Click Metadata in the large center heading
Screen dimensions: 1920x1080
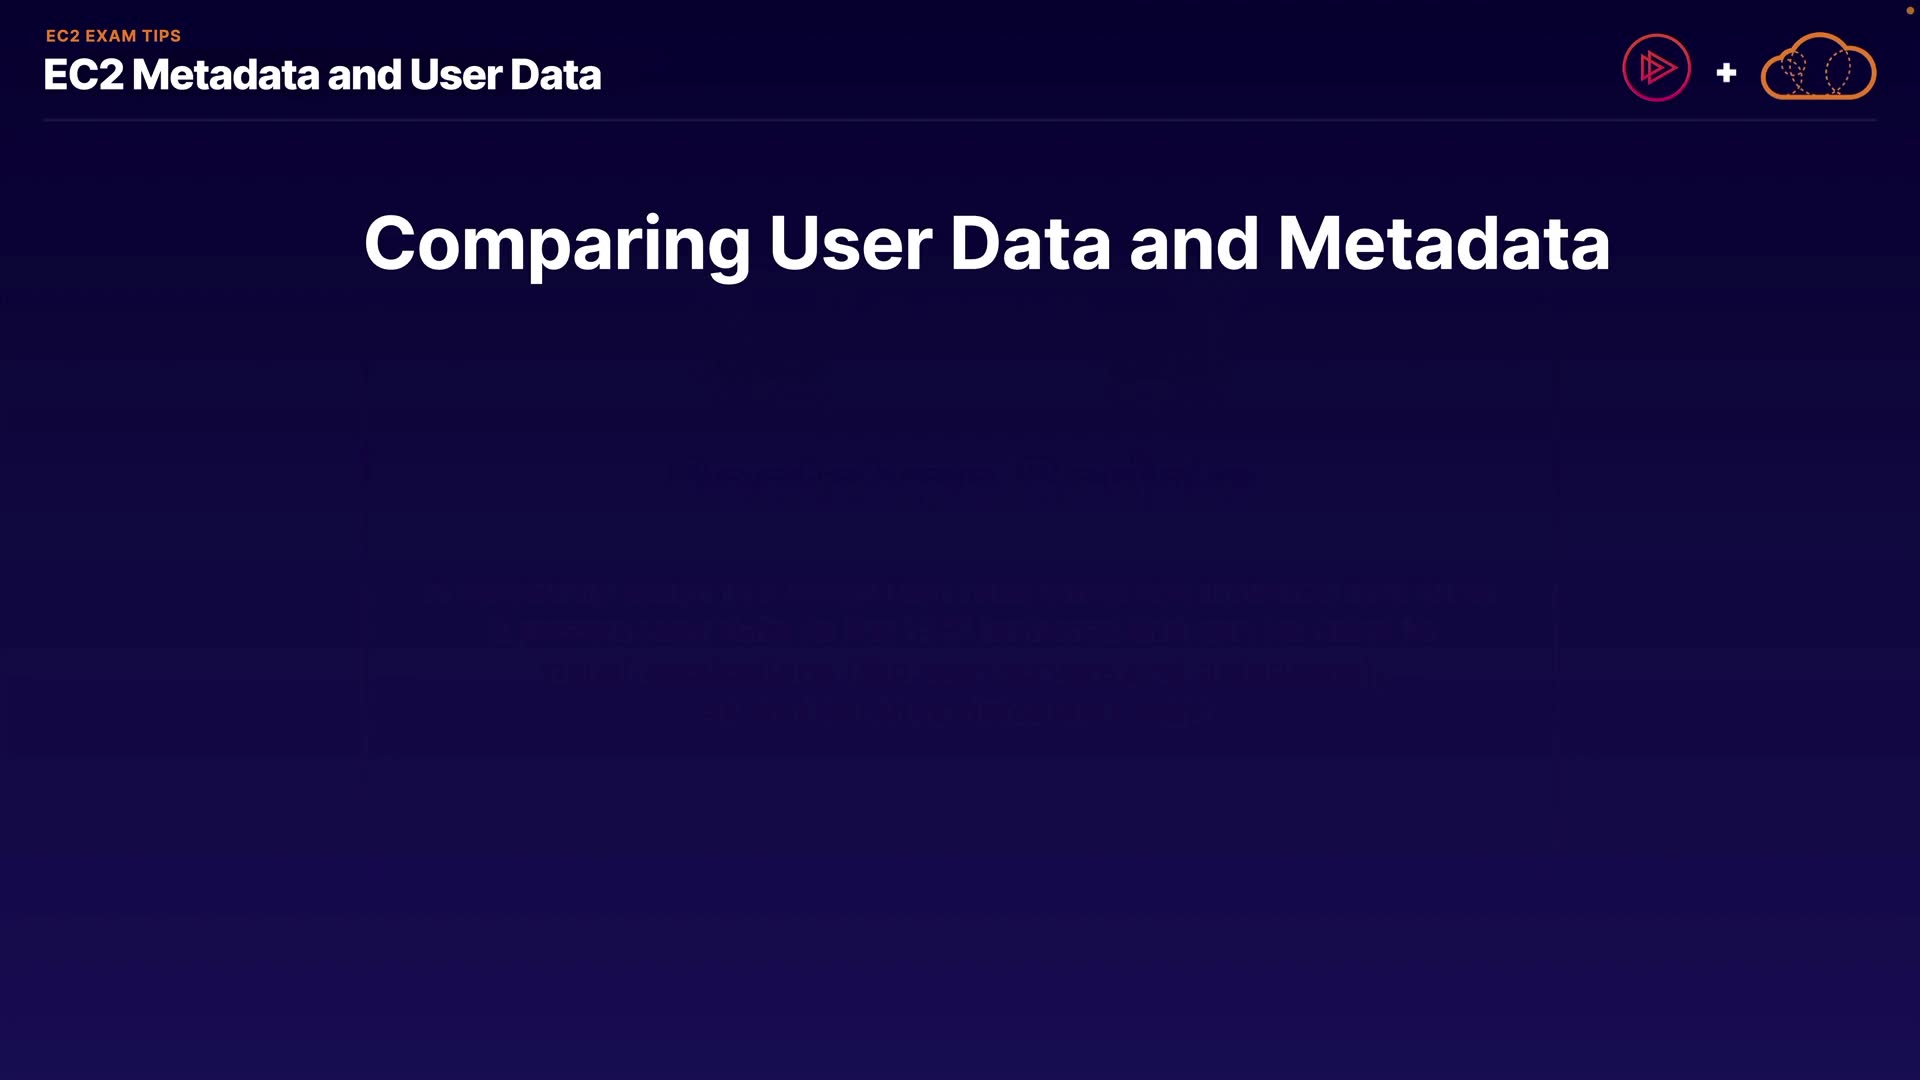[1443, 243]
